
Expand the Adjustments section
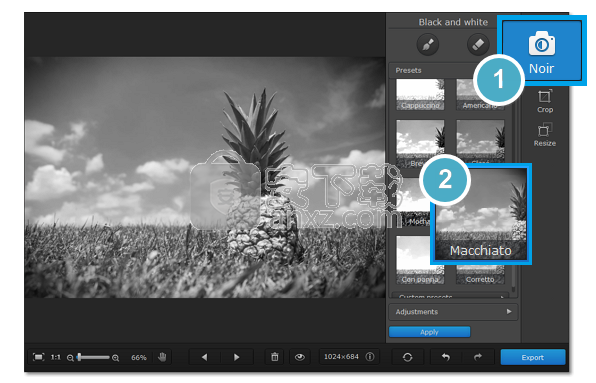coord(453,312)
